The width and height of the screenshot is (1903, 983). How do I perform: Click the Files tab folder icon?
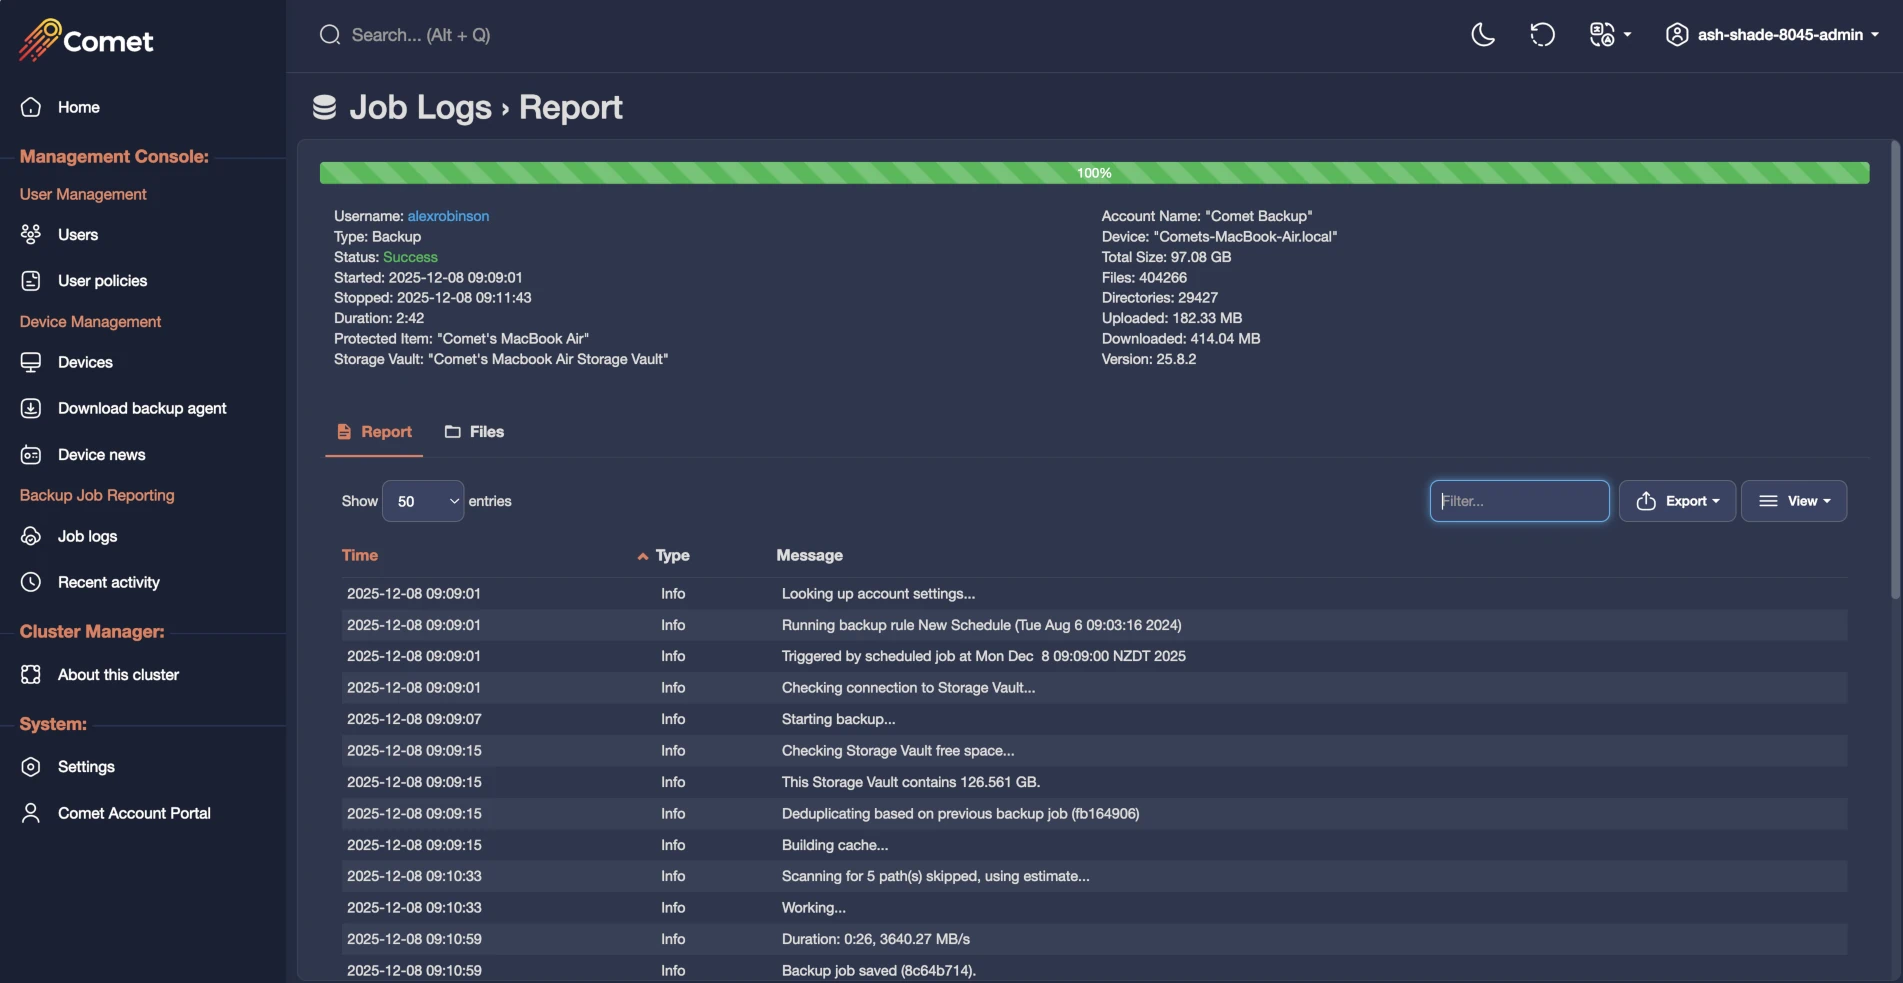coord(453,432)
